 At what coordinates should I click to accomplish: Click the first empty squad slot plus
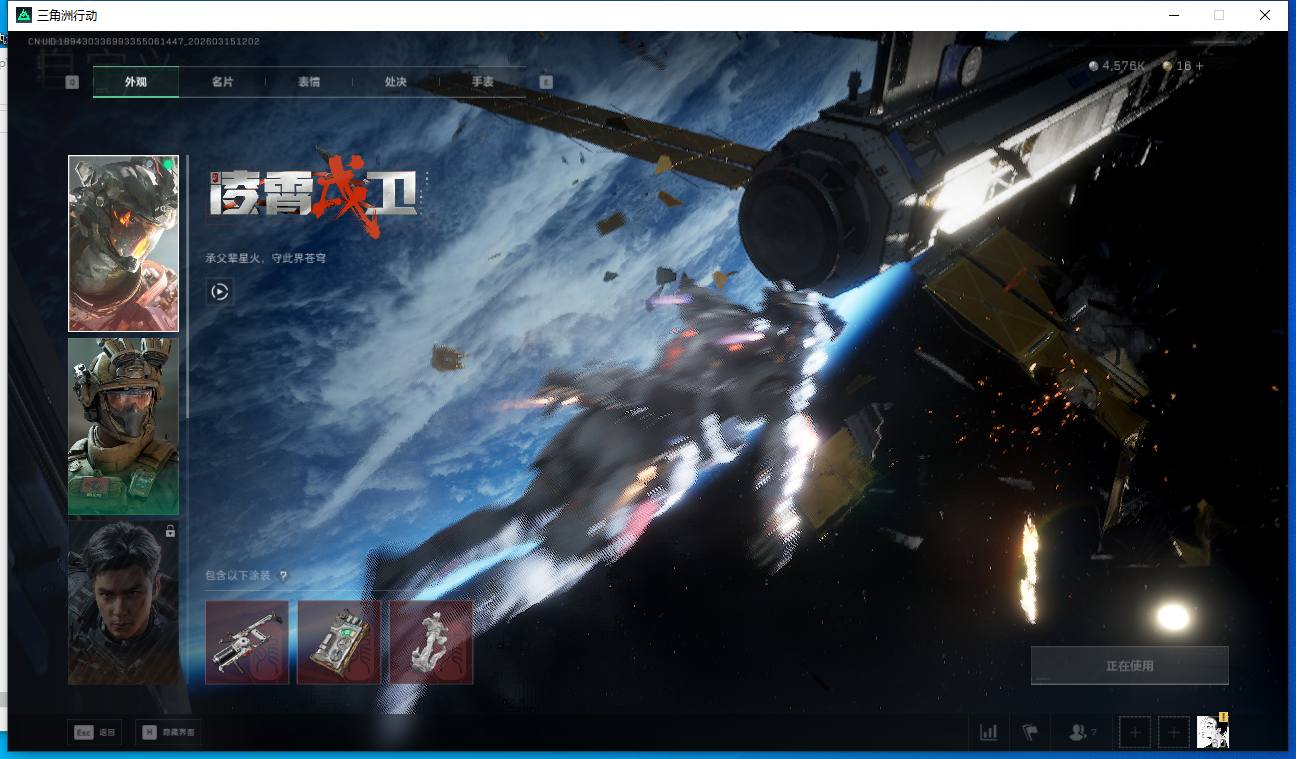(x=1135, y=733)
